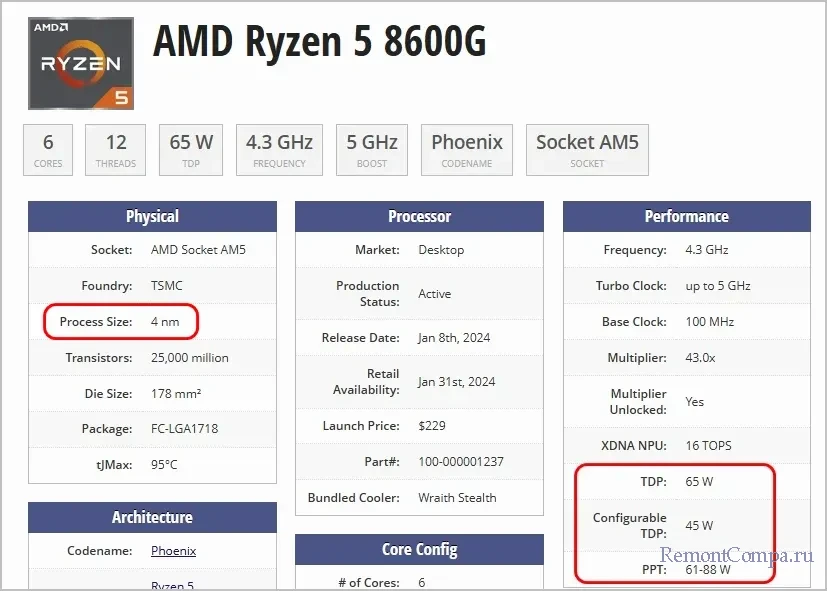The image size is (827, 591).
Task: Click the Physical section header
Action: pyautogui.click(x=152, y=216)
